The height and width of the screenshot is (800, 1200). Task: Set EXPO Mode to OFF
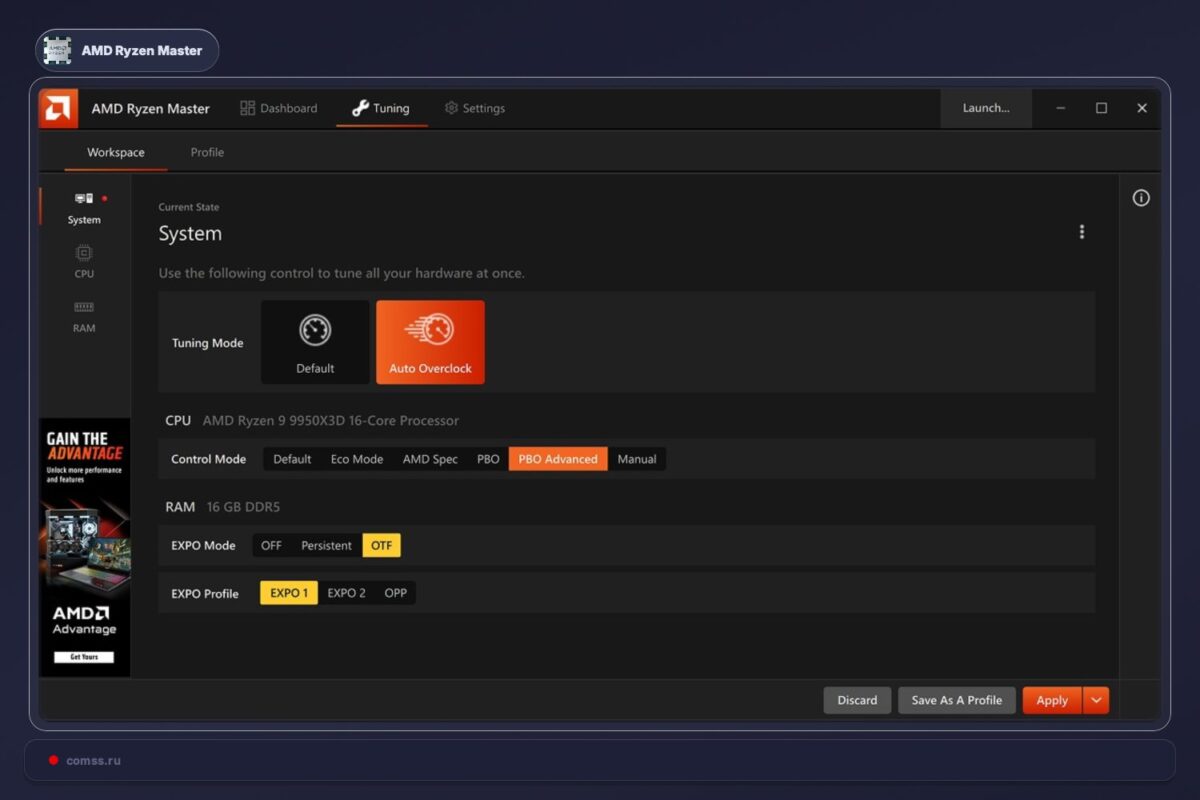point(271,545)
